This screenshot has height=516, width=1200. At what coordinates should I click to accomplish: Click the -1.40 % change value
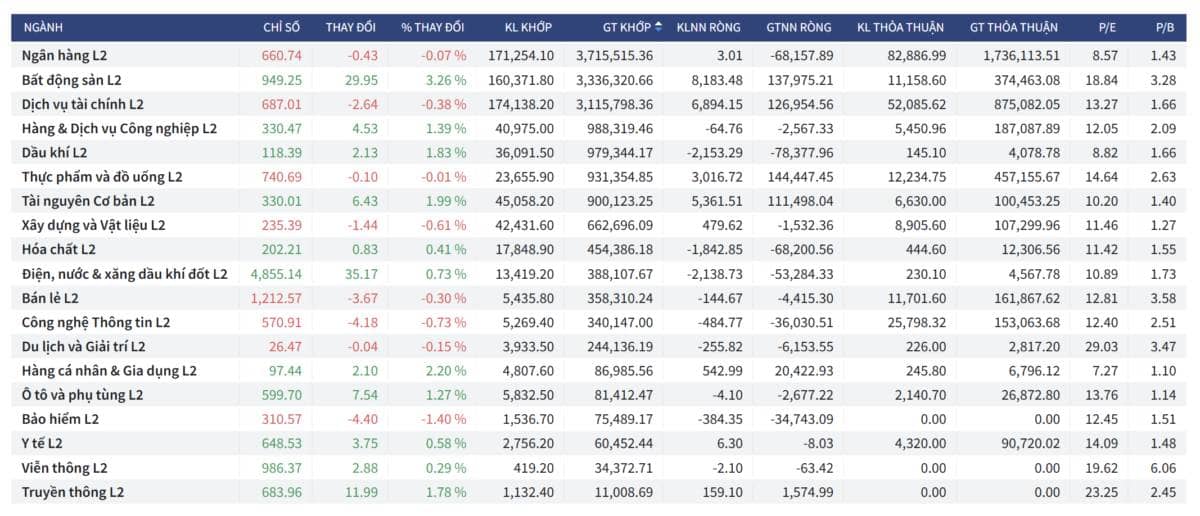coord(443,419)
